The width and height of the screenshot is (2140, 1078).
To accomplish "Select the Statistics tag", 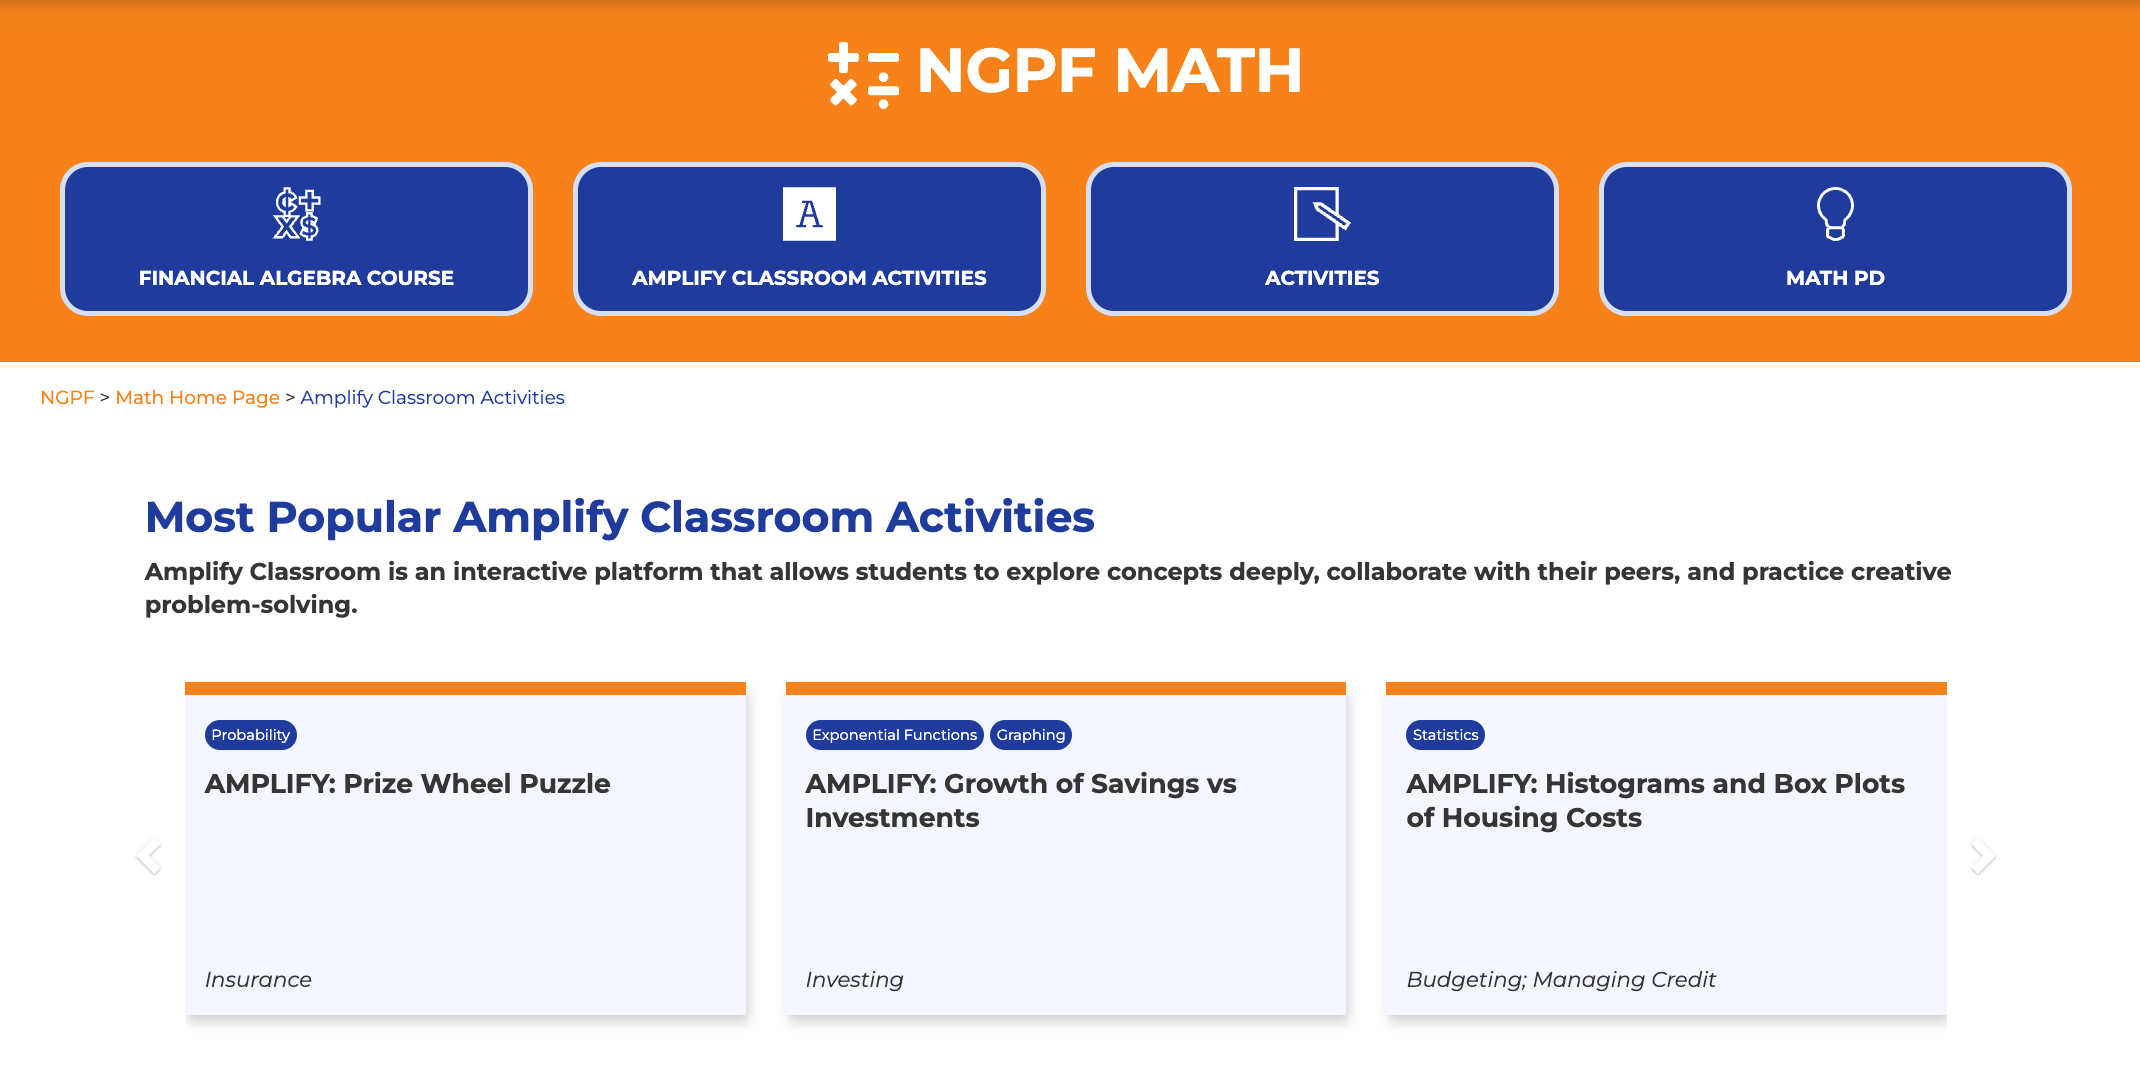I will pos(1445,735).
